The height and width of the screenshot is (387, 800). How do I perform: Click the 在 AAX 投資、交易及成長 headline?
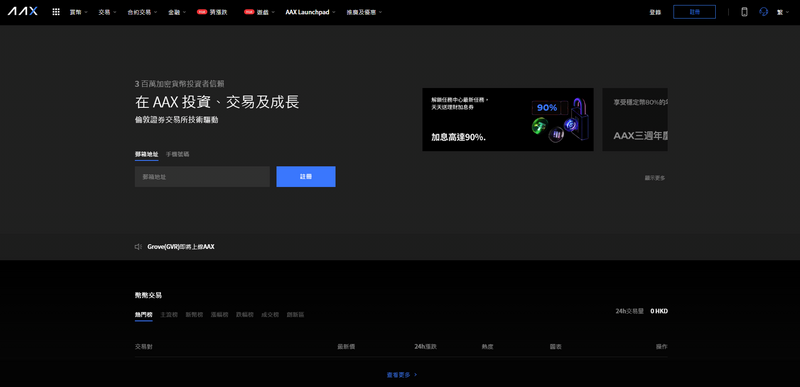217,102
